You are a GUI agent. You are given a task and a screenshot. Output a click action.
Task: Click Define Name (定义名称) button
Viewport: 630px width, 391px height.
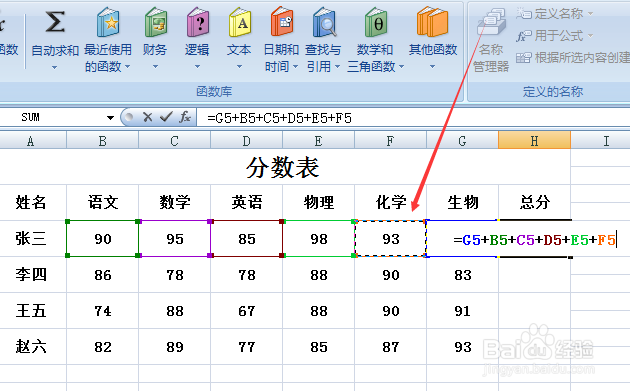coord(554,14)
